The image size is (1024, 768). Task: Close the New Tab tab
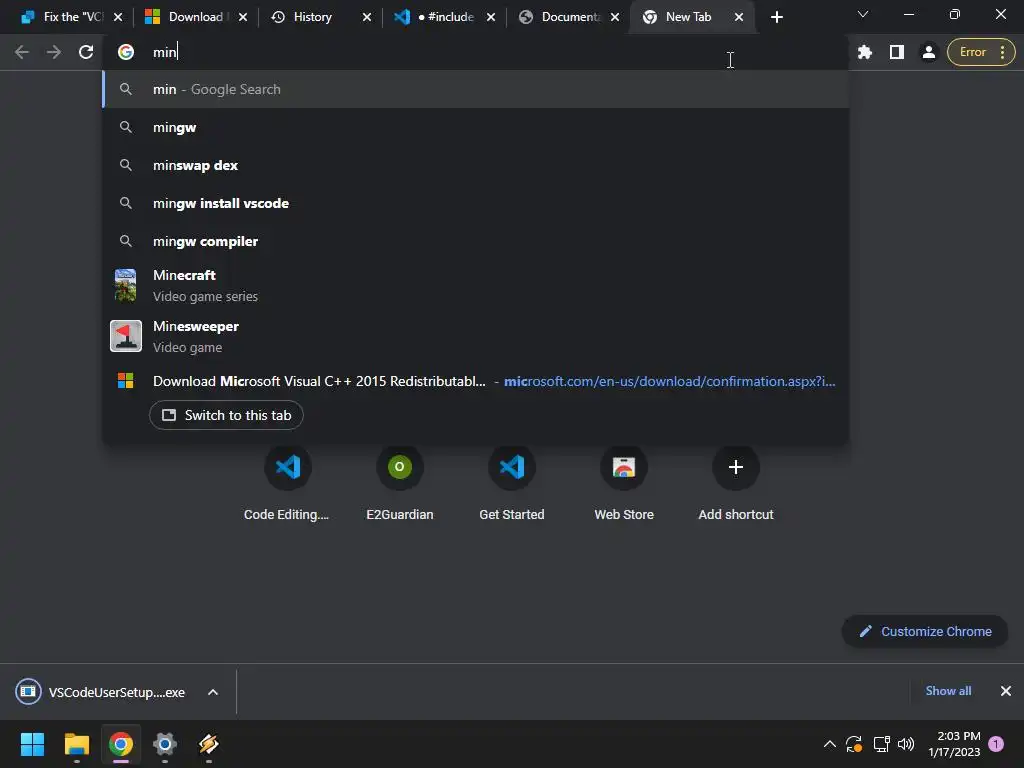[x=739, y=17]
